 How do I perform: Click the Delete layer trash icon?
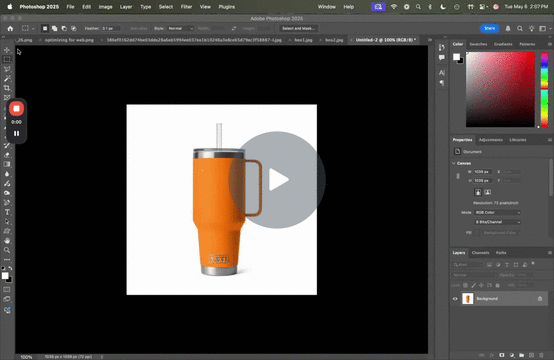pyautogui.click(x=541, y=355)
